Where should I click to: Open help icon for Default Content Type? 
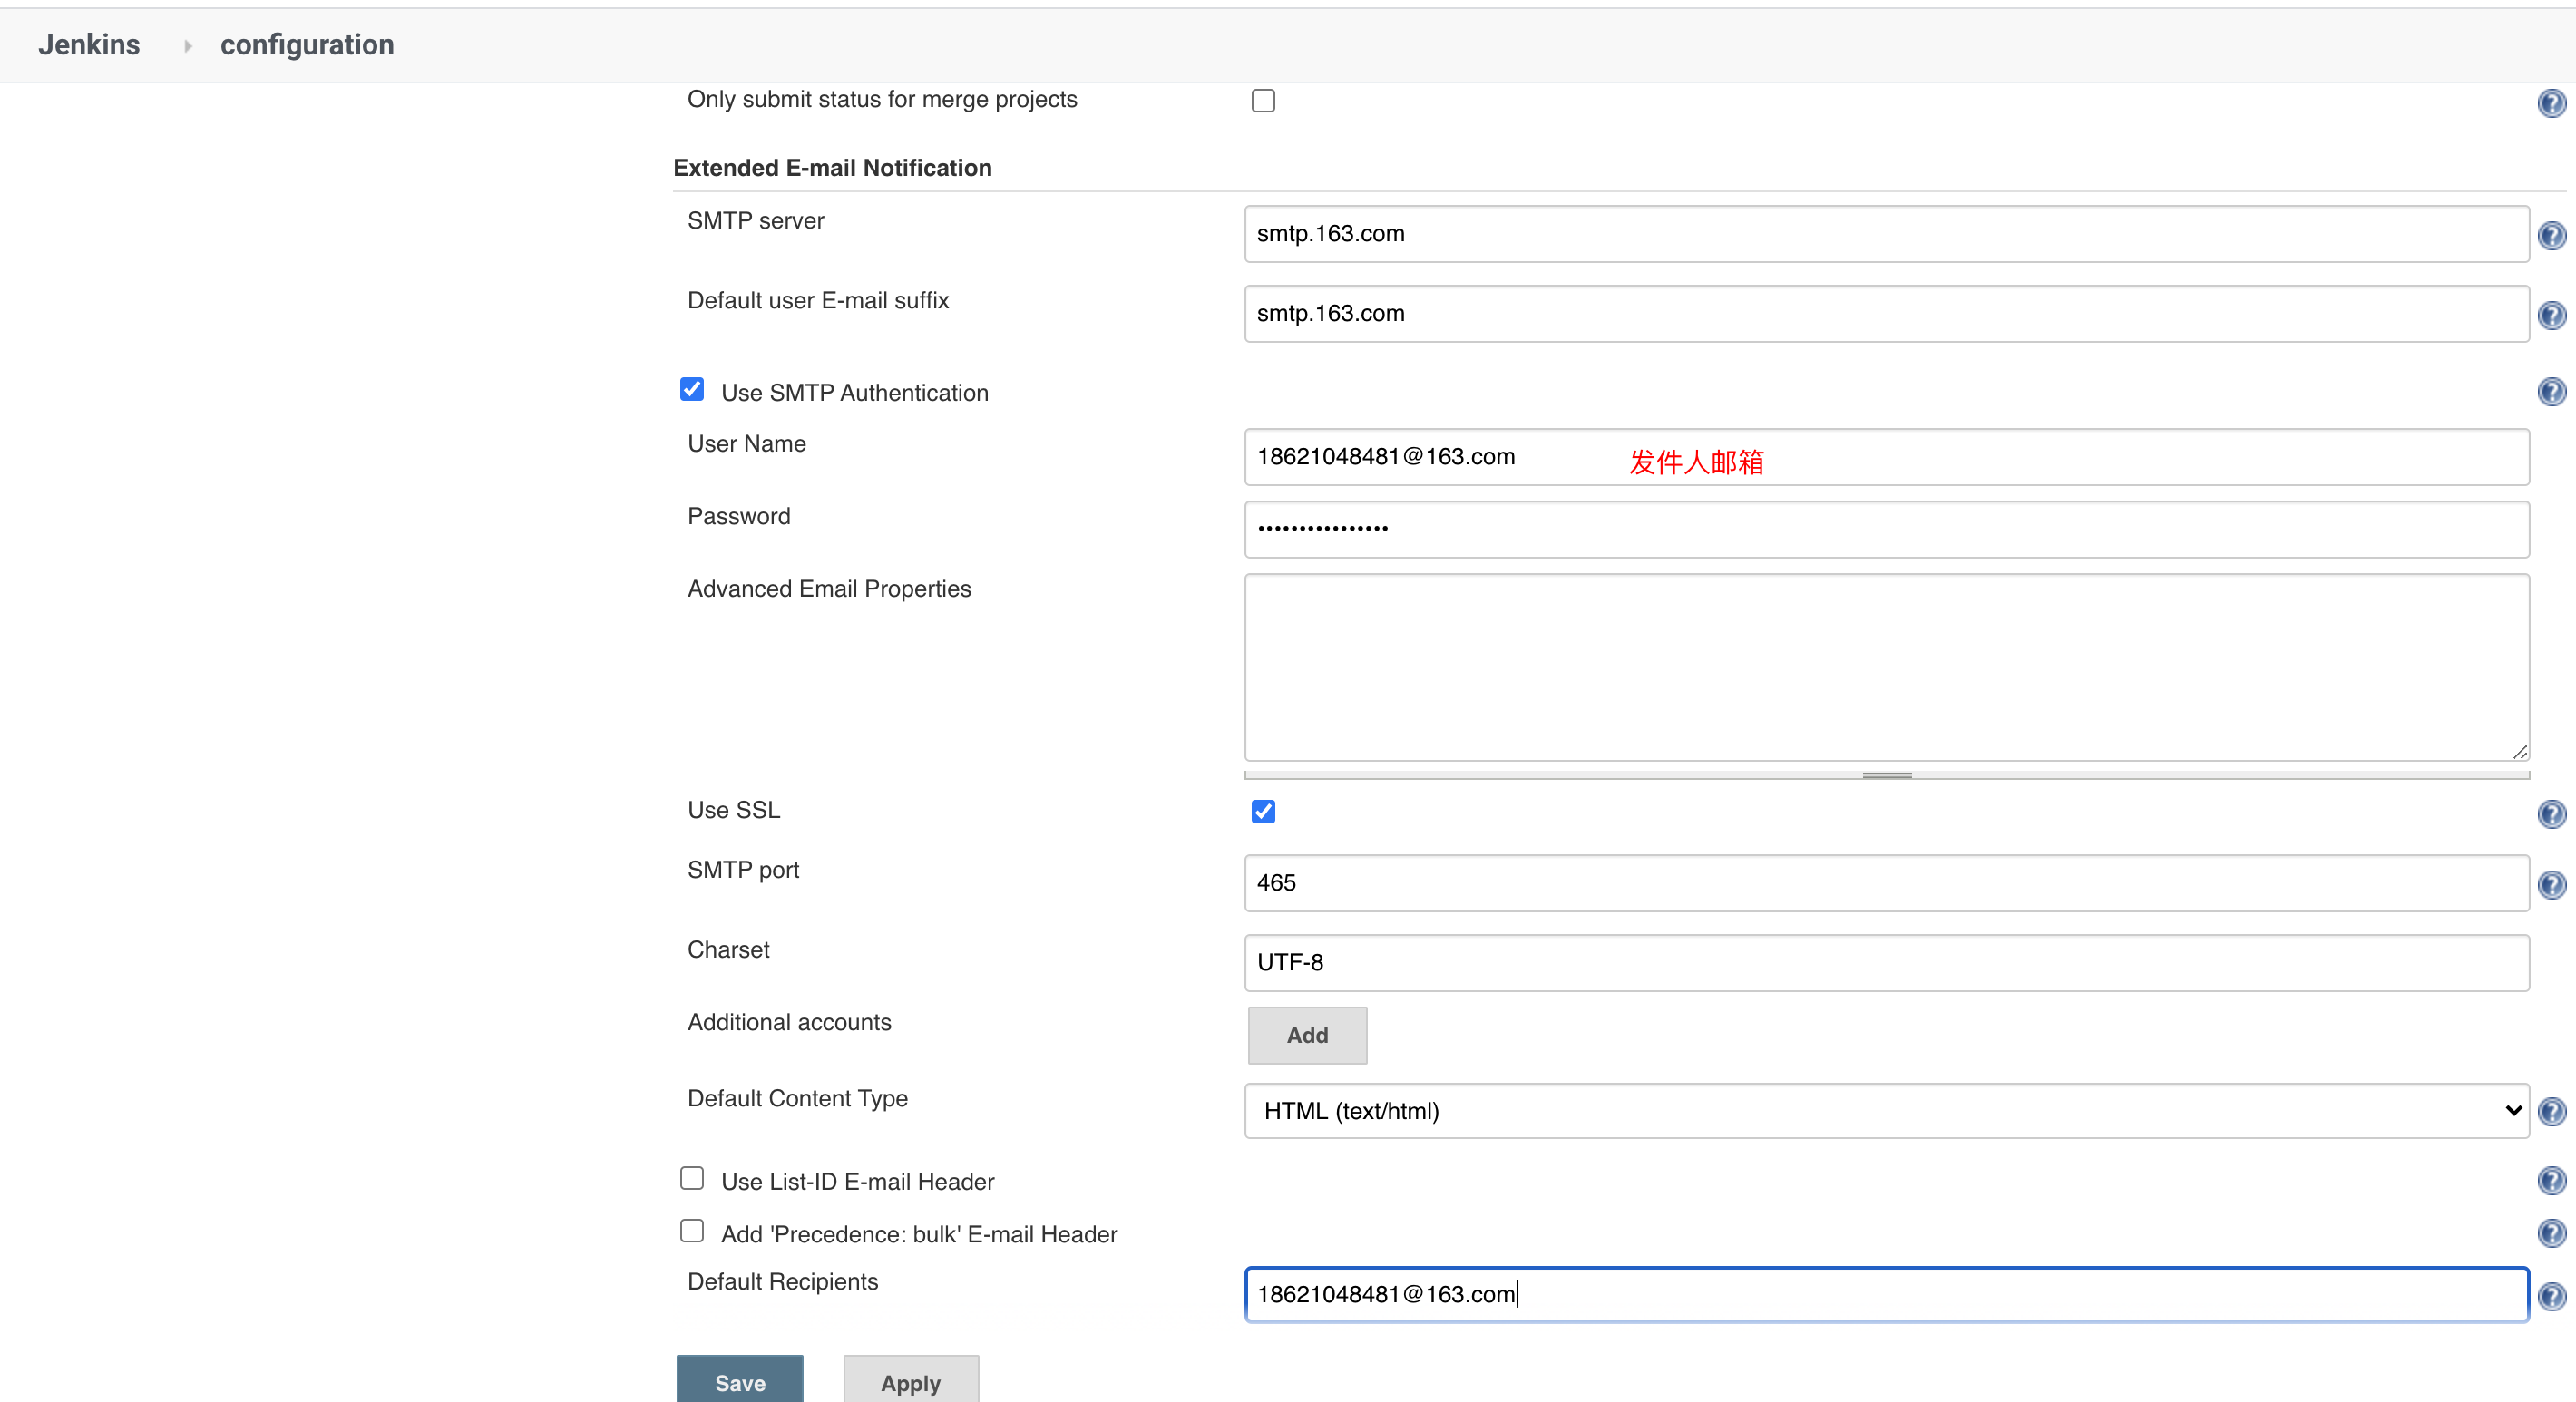pyautogui.click(x=2551, y=1111)
